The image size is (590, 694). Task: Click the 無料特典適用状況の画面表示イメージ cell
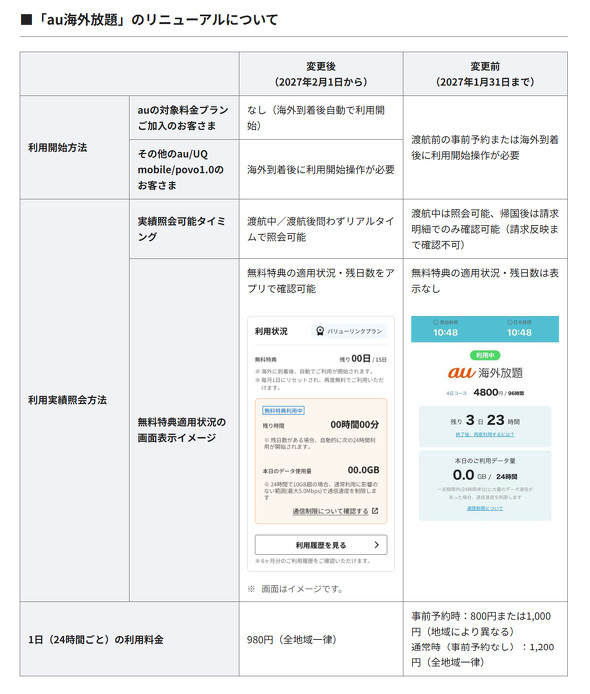point(184,430)
